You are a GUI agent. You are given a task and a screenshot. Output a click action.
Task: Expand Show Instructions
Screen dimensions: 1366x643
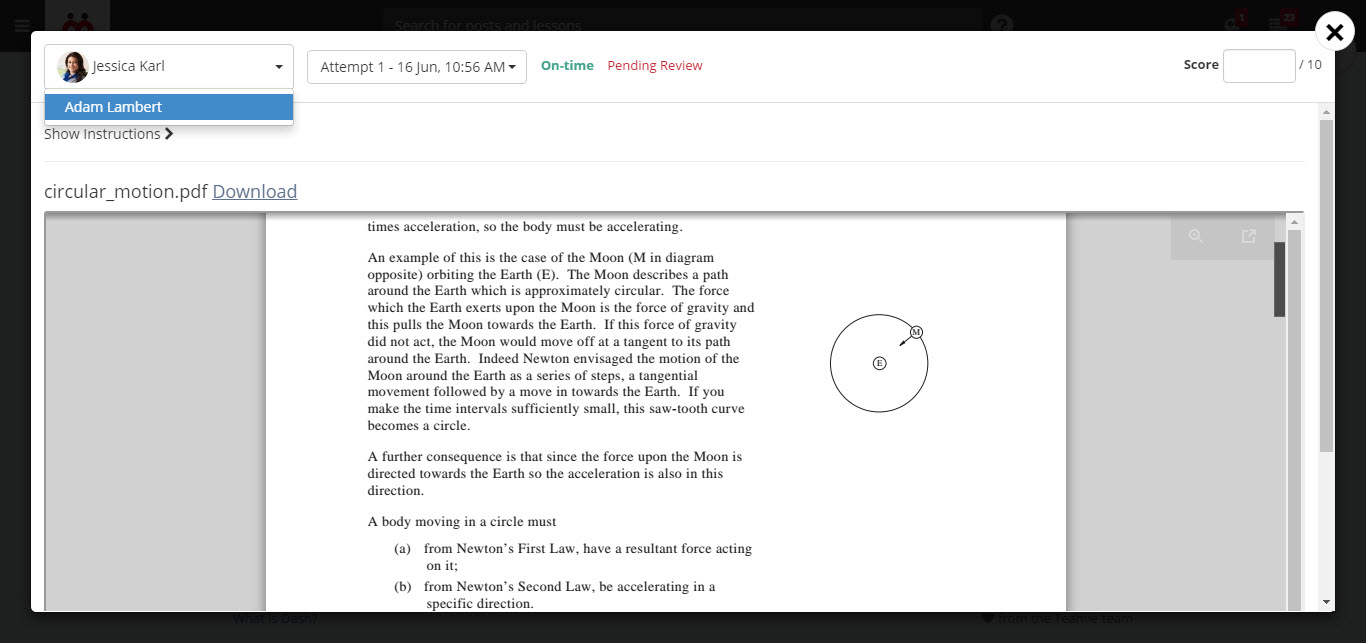(109, 134)
